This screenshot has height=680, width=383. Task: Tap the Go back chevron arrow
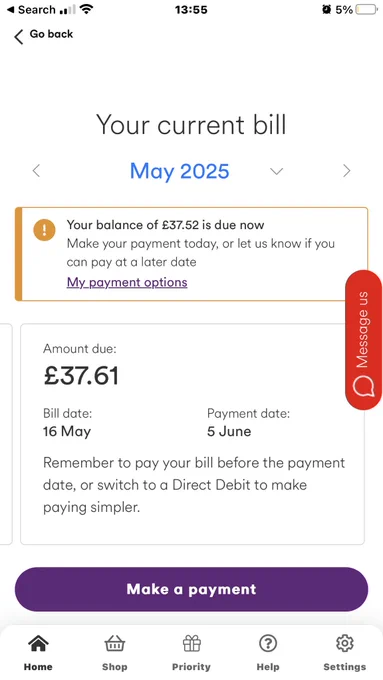(18, 37)
